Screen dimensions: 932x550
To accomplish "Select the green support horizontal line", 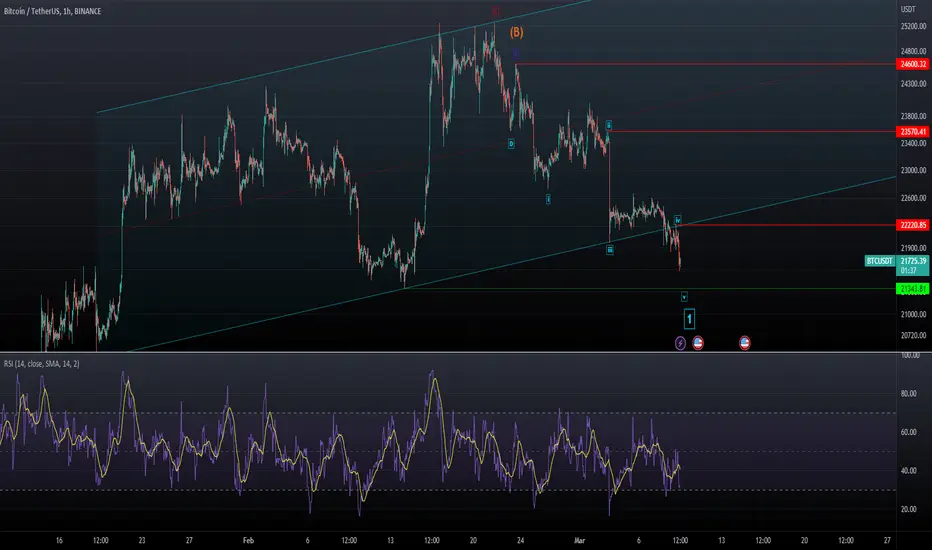I will pyautogui.click(x=648, y=289).
